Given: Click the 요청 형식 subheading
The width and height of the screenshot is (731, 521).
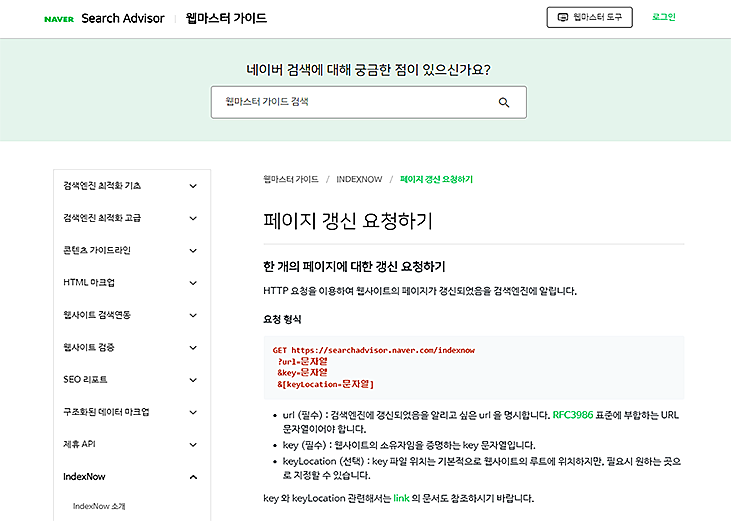Looking at the screenshot, I should click(x=282, y=319).
